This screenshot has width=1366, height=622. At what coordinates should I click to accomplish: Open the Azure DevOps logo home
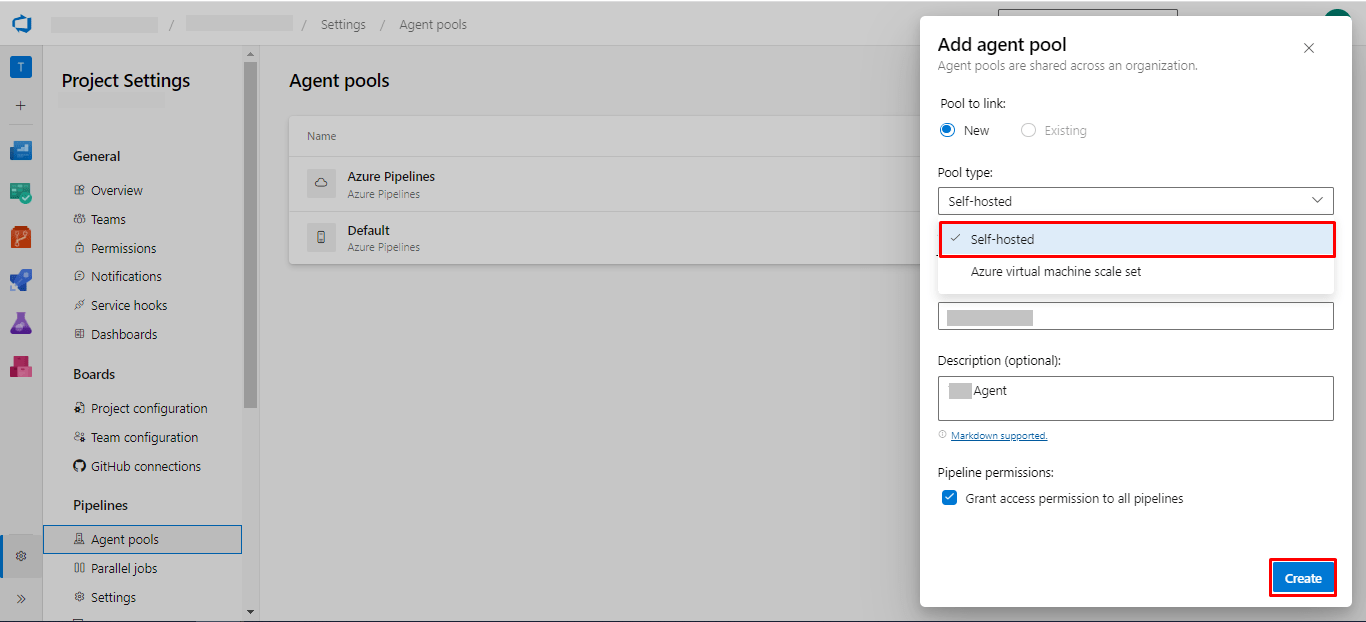click(21, 23)
